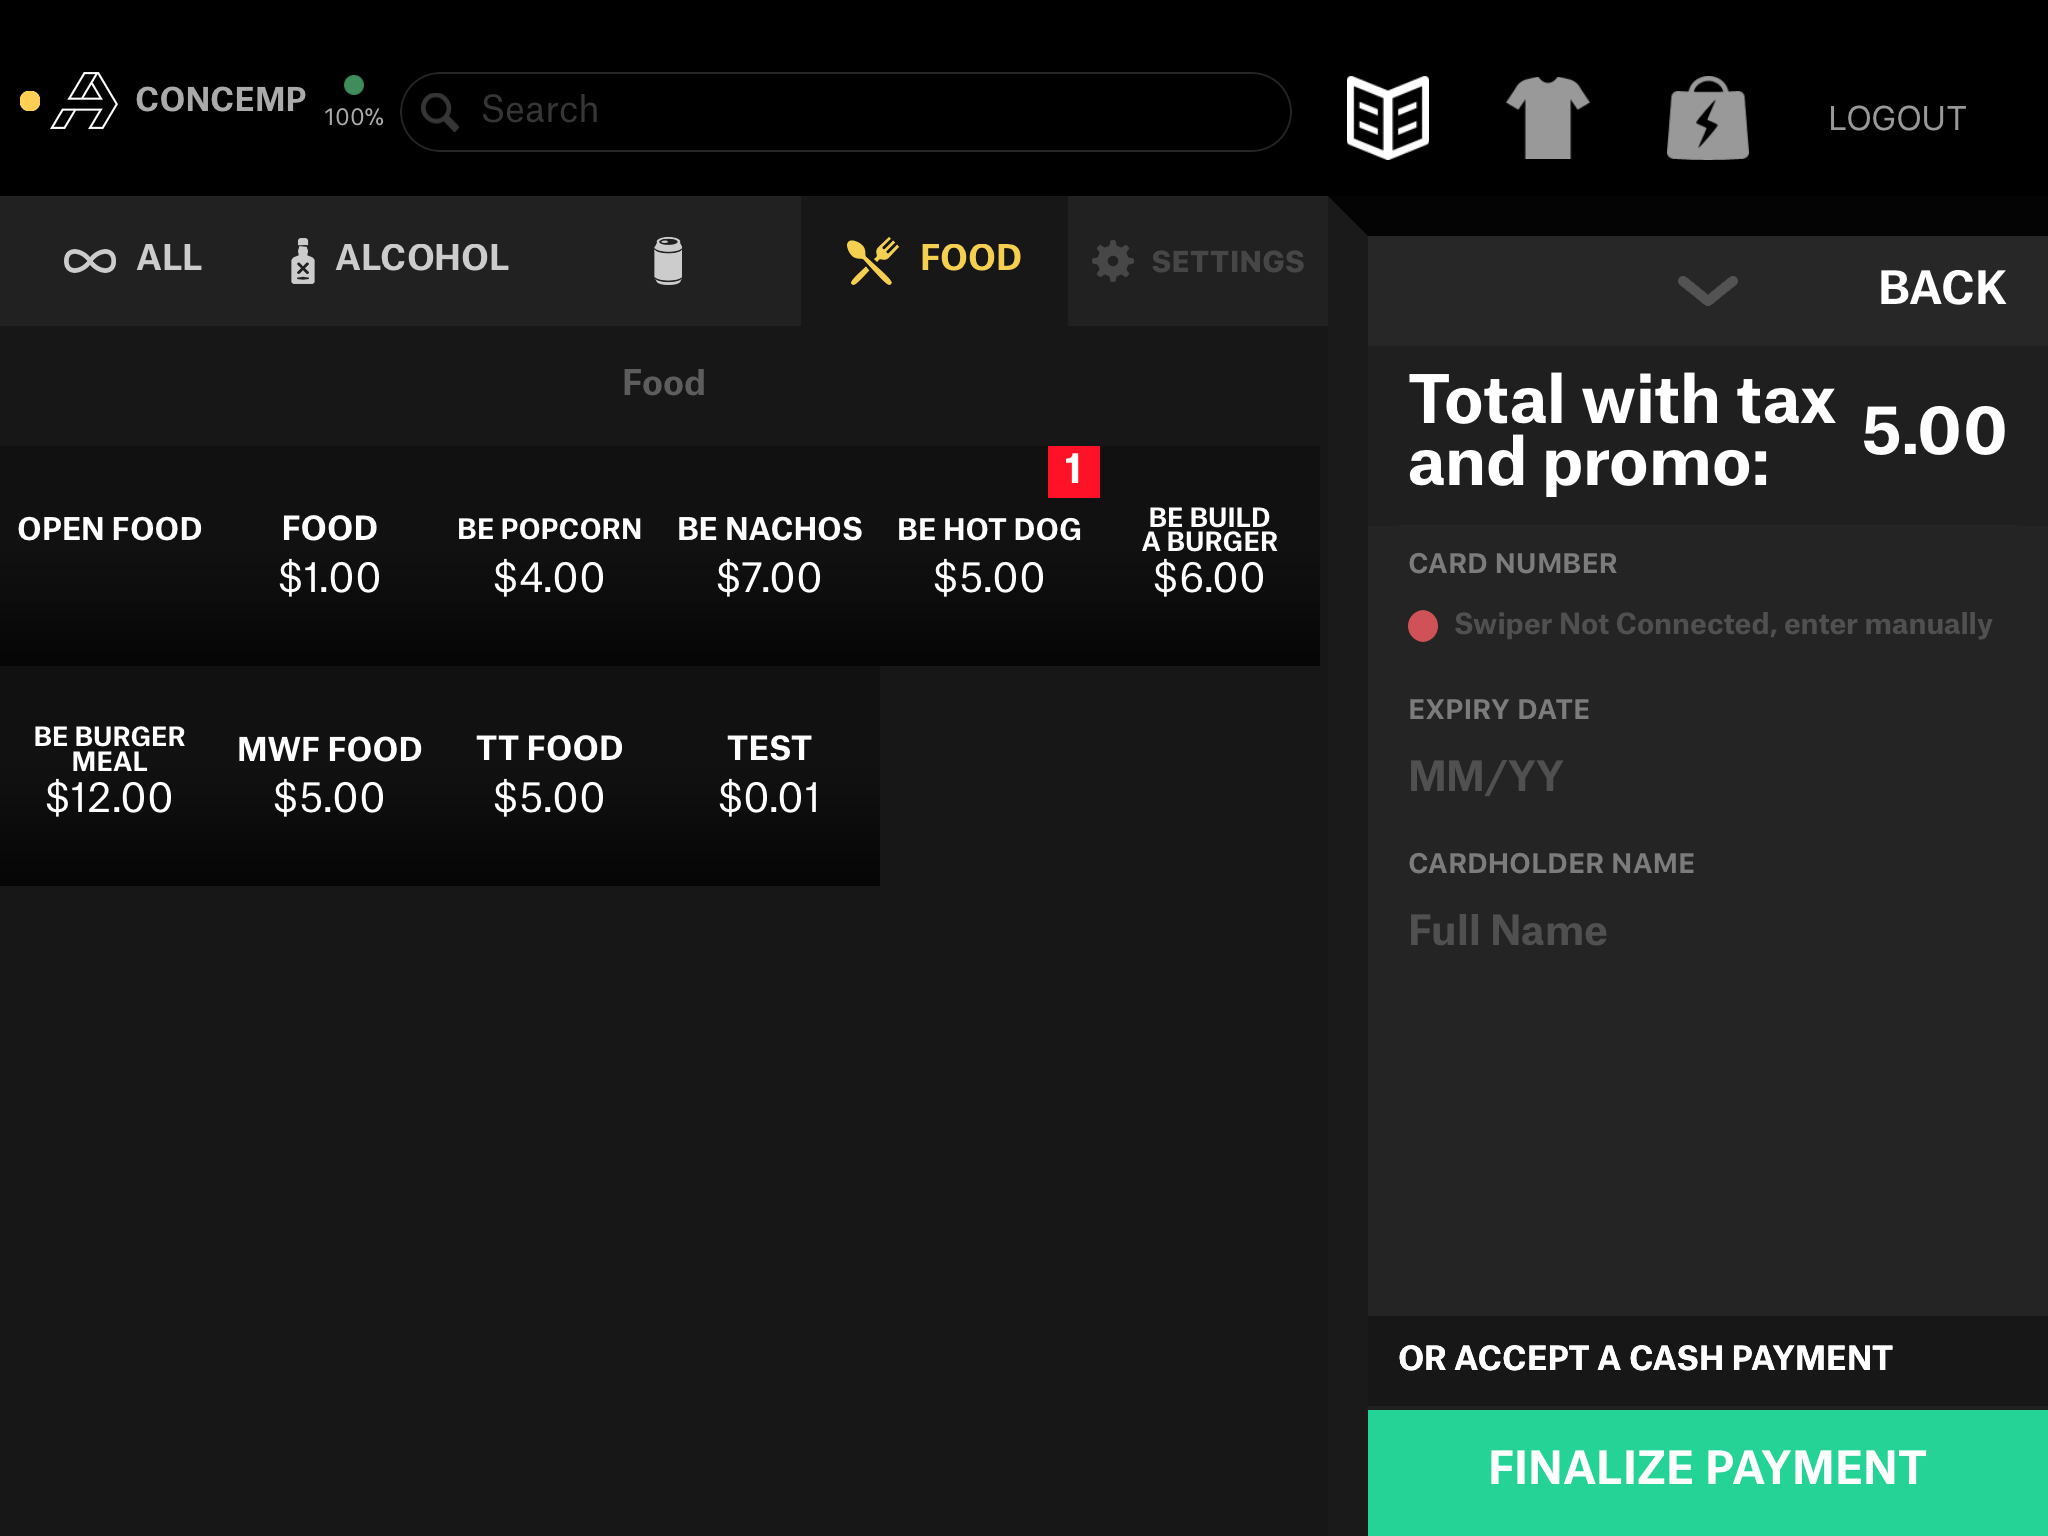Open the menu book icon
This screenshot has height=1536, width=2048.
pos(1387,117)
